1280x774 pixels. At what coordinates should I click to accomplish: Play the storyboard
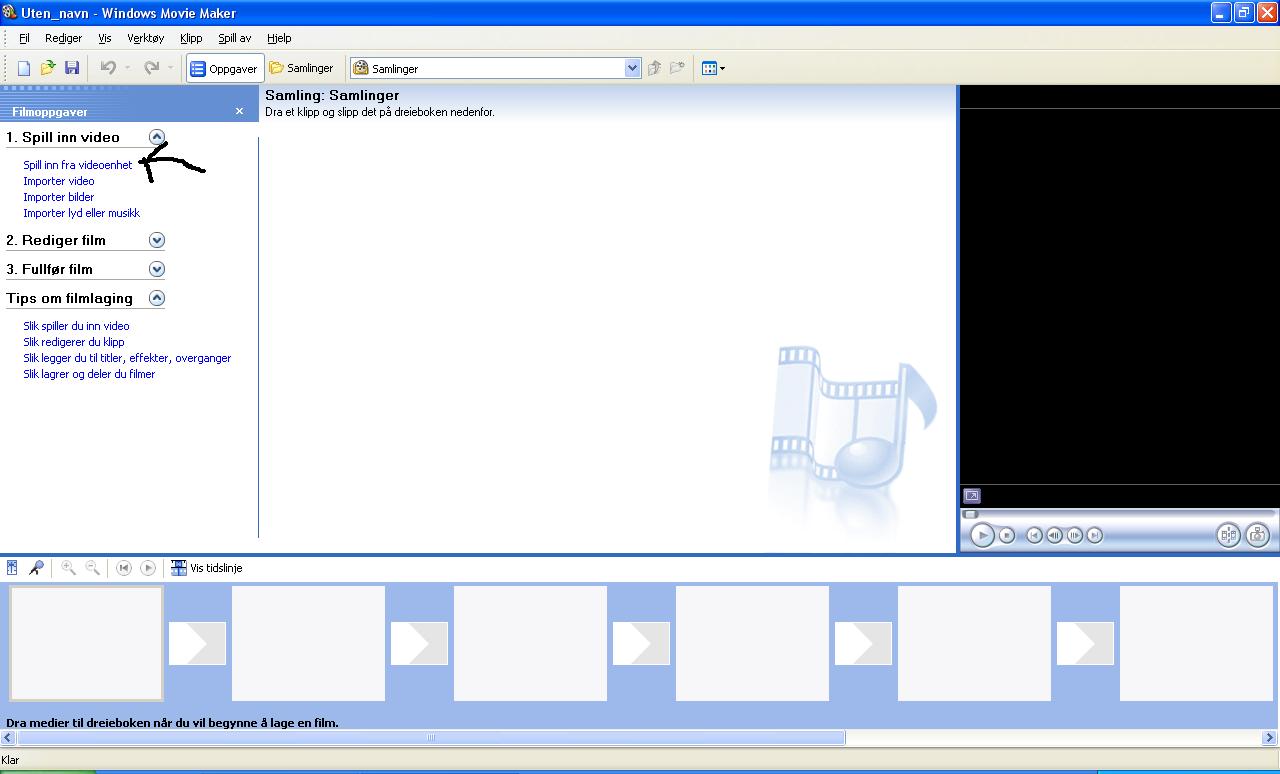[148, 568]
